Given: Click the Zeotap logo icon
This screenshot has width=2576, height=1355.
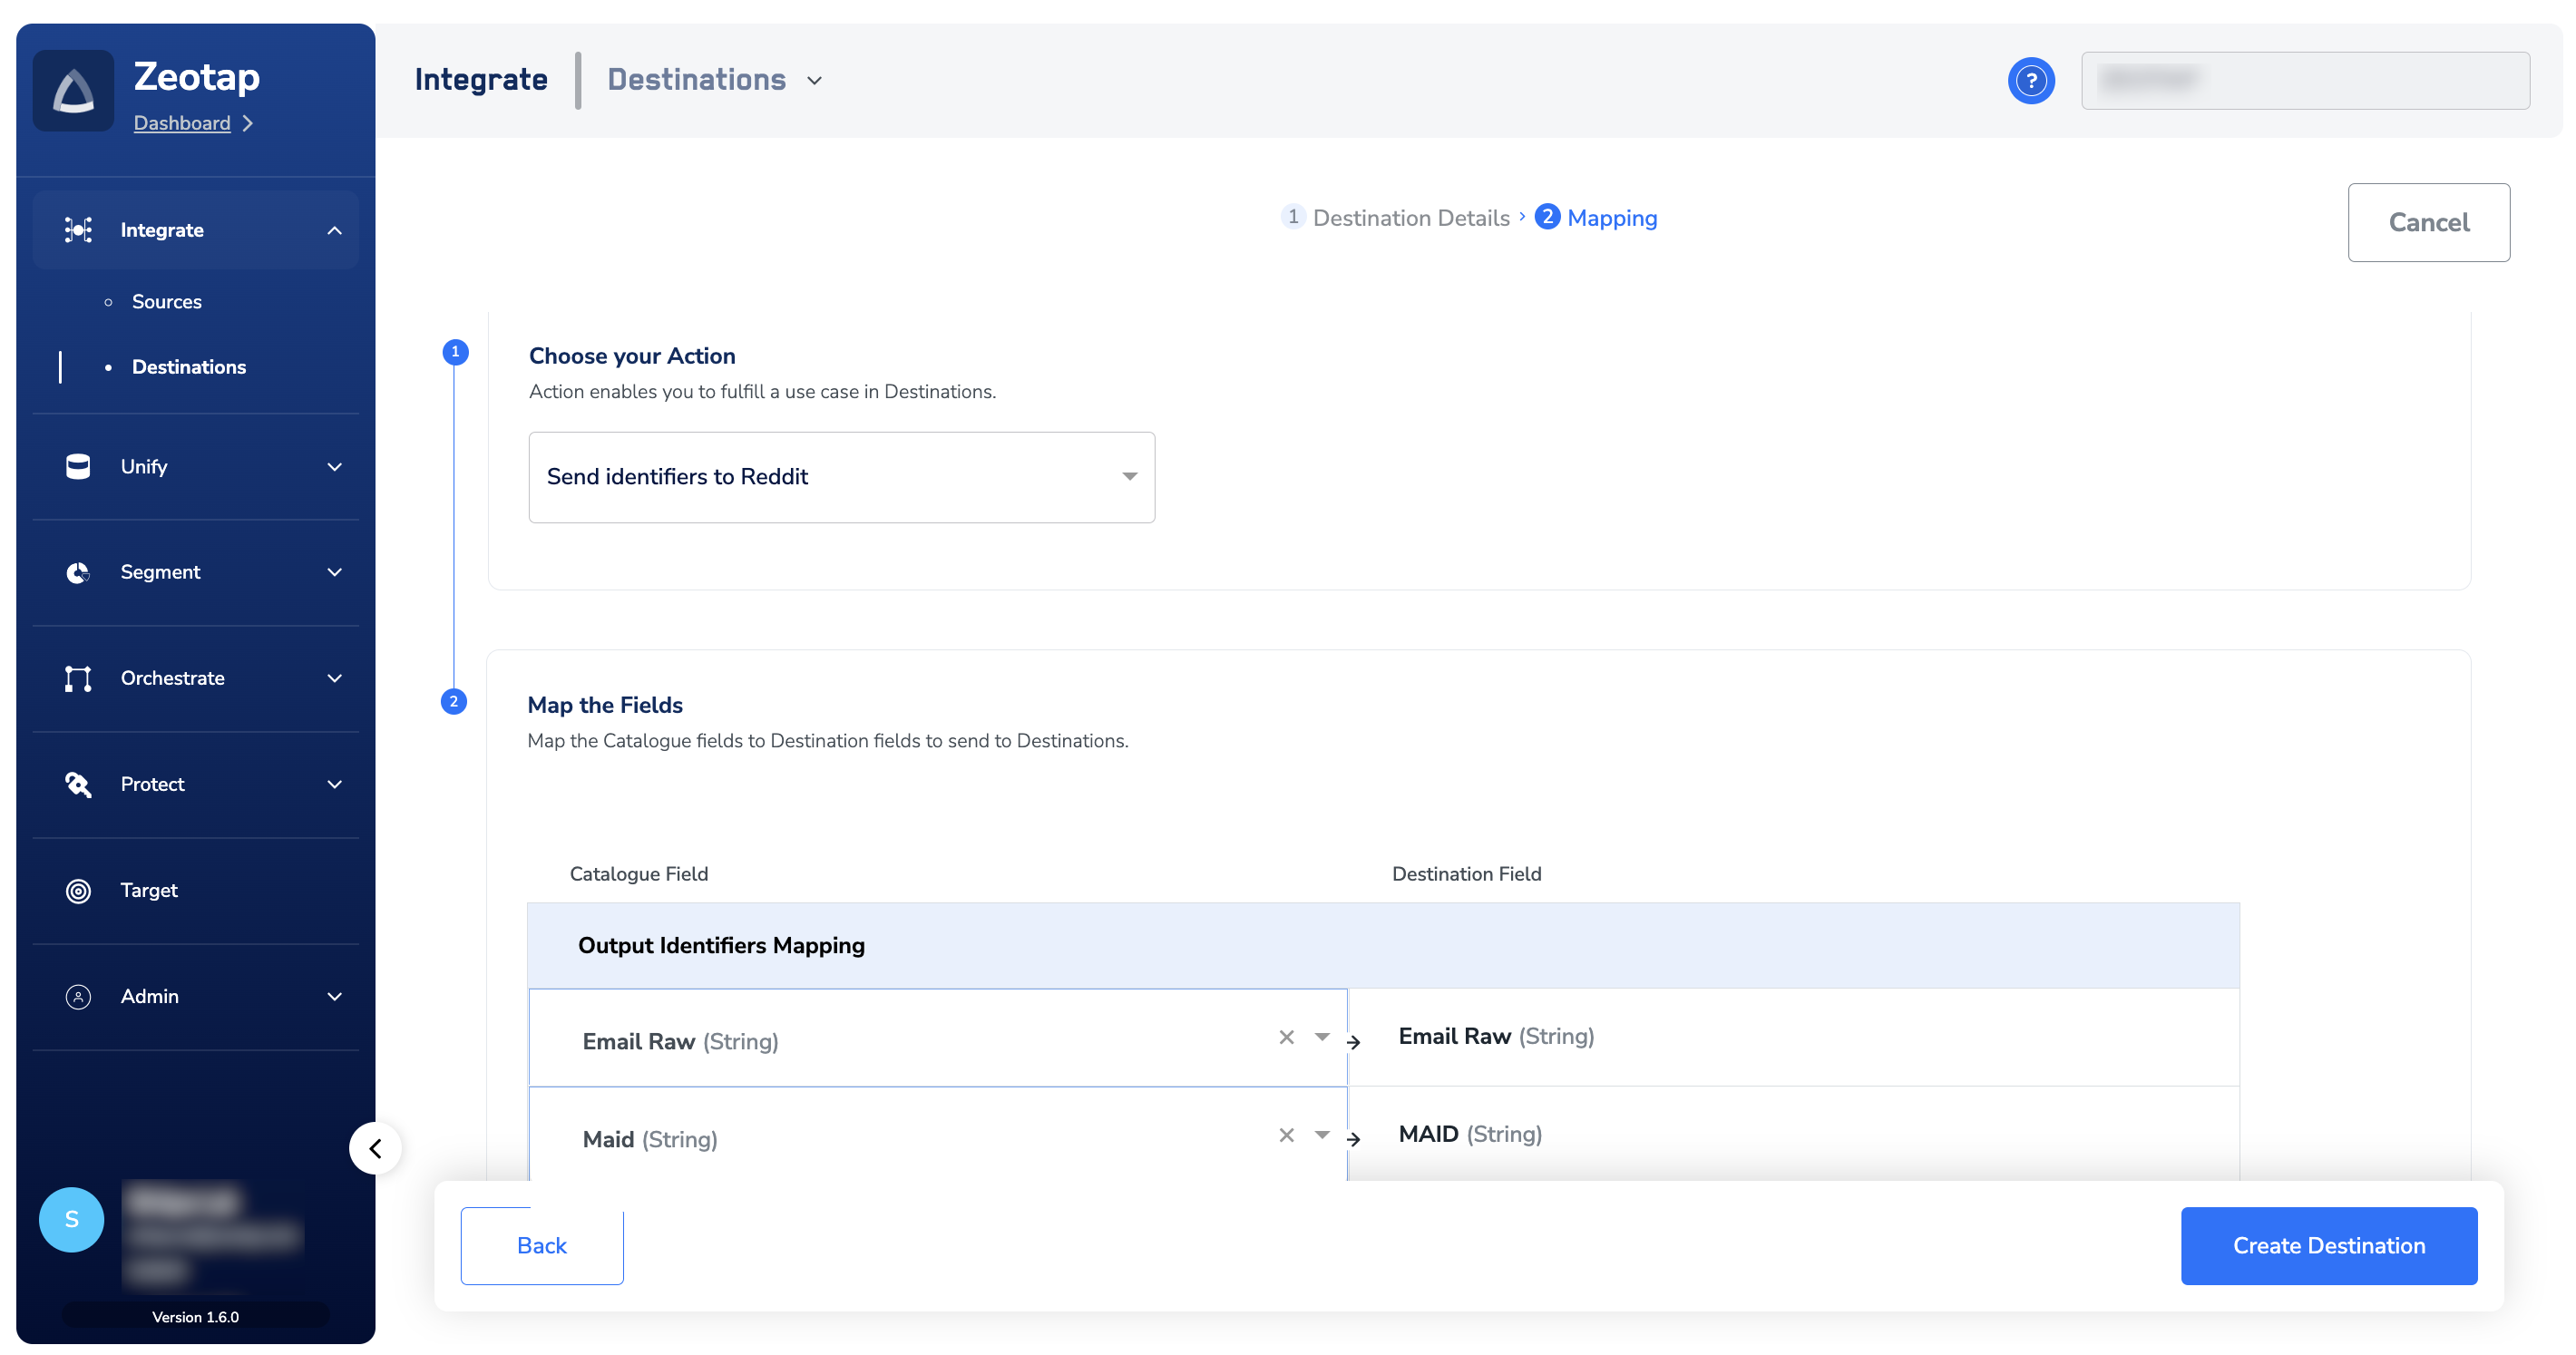Looking at the screenshot, I should [73, 91].
